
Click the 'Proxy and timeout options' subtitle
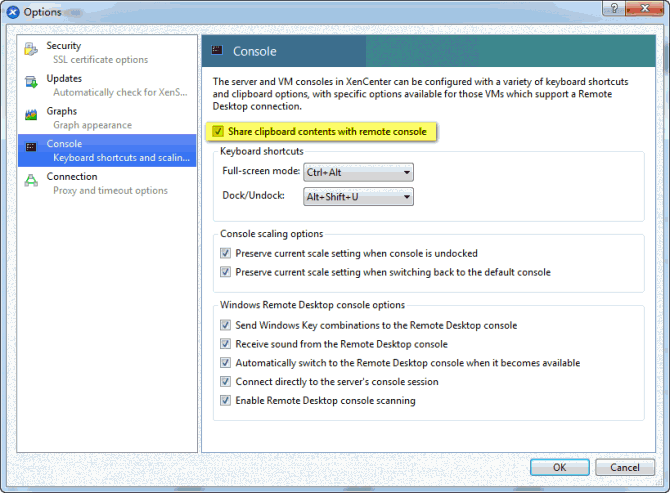click(x=110, y=191)
